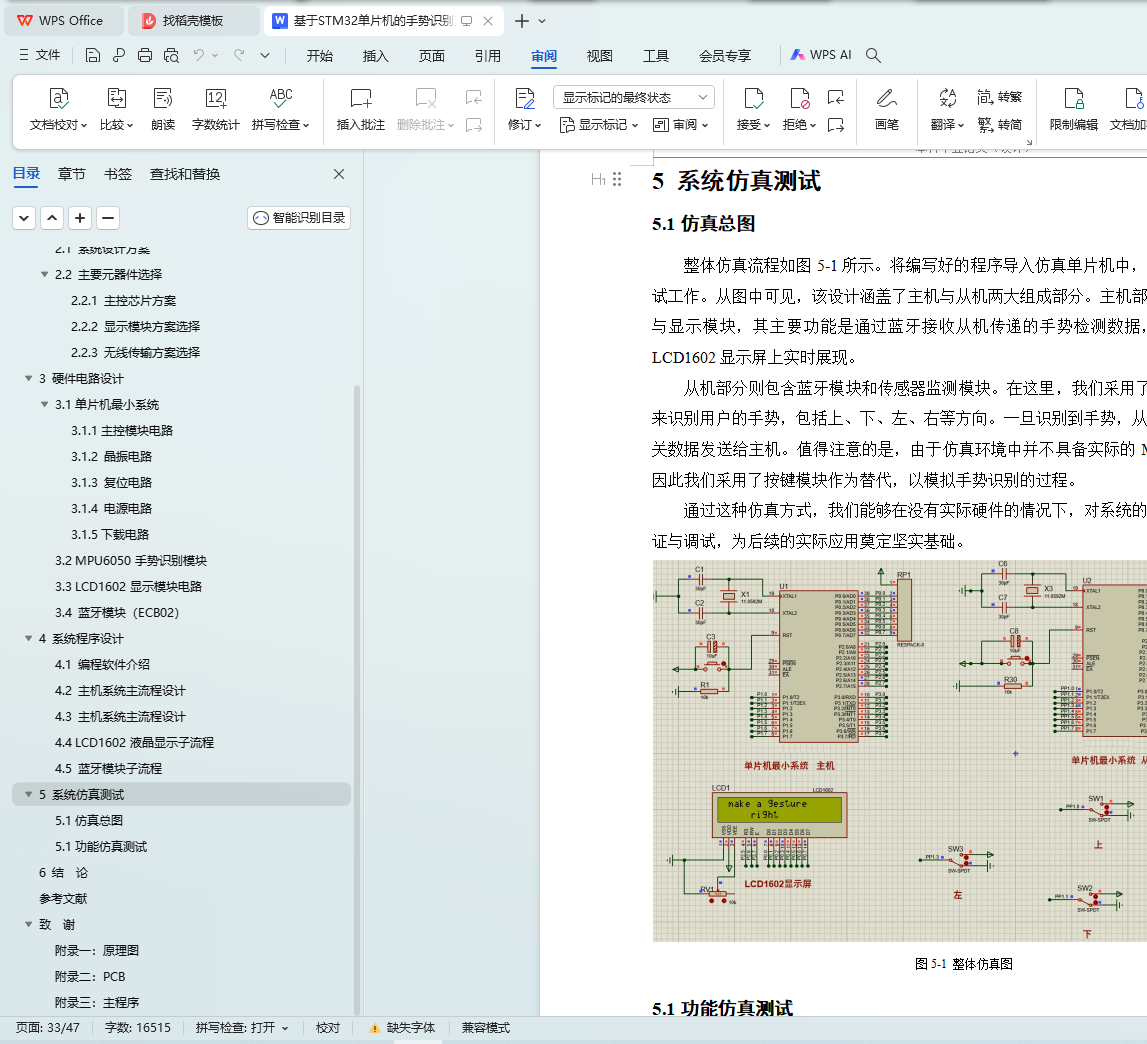Jump to 4.5 蓝牙模块子流程 heading

coord(108,768)
